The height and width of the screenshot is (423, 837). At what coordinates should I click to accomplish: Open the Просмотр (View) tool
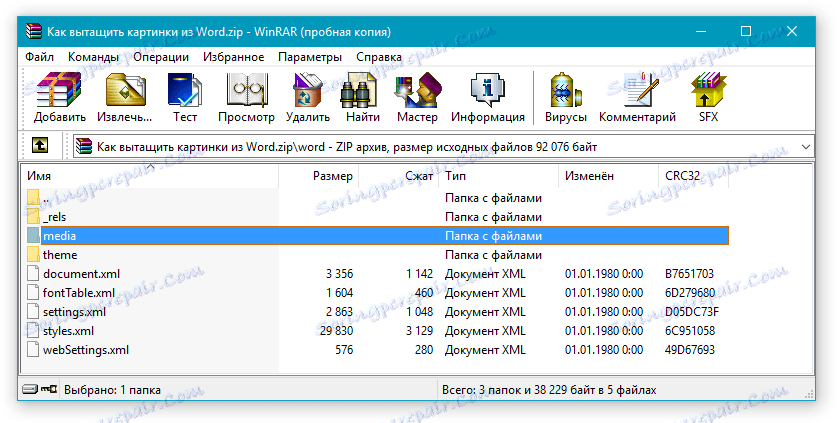pos(246,97)
